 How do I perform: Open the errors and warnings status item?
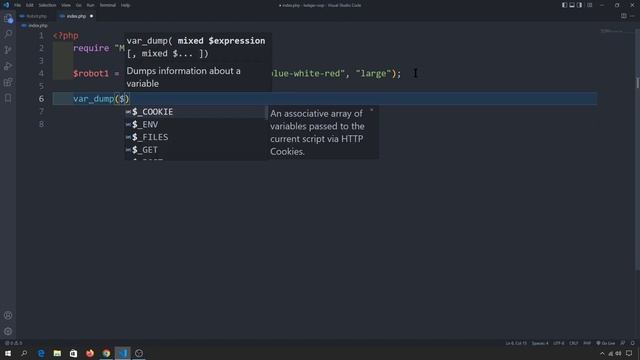click(x=13, y=343)
